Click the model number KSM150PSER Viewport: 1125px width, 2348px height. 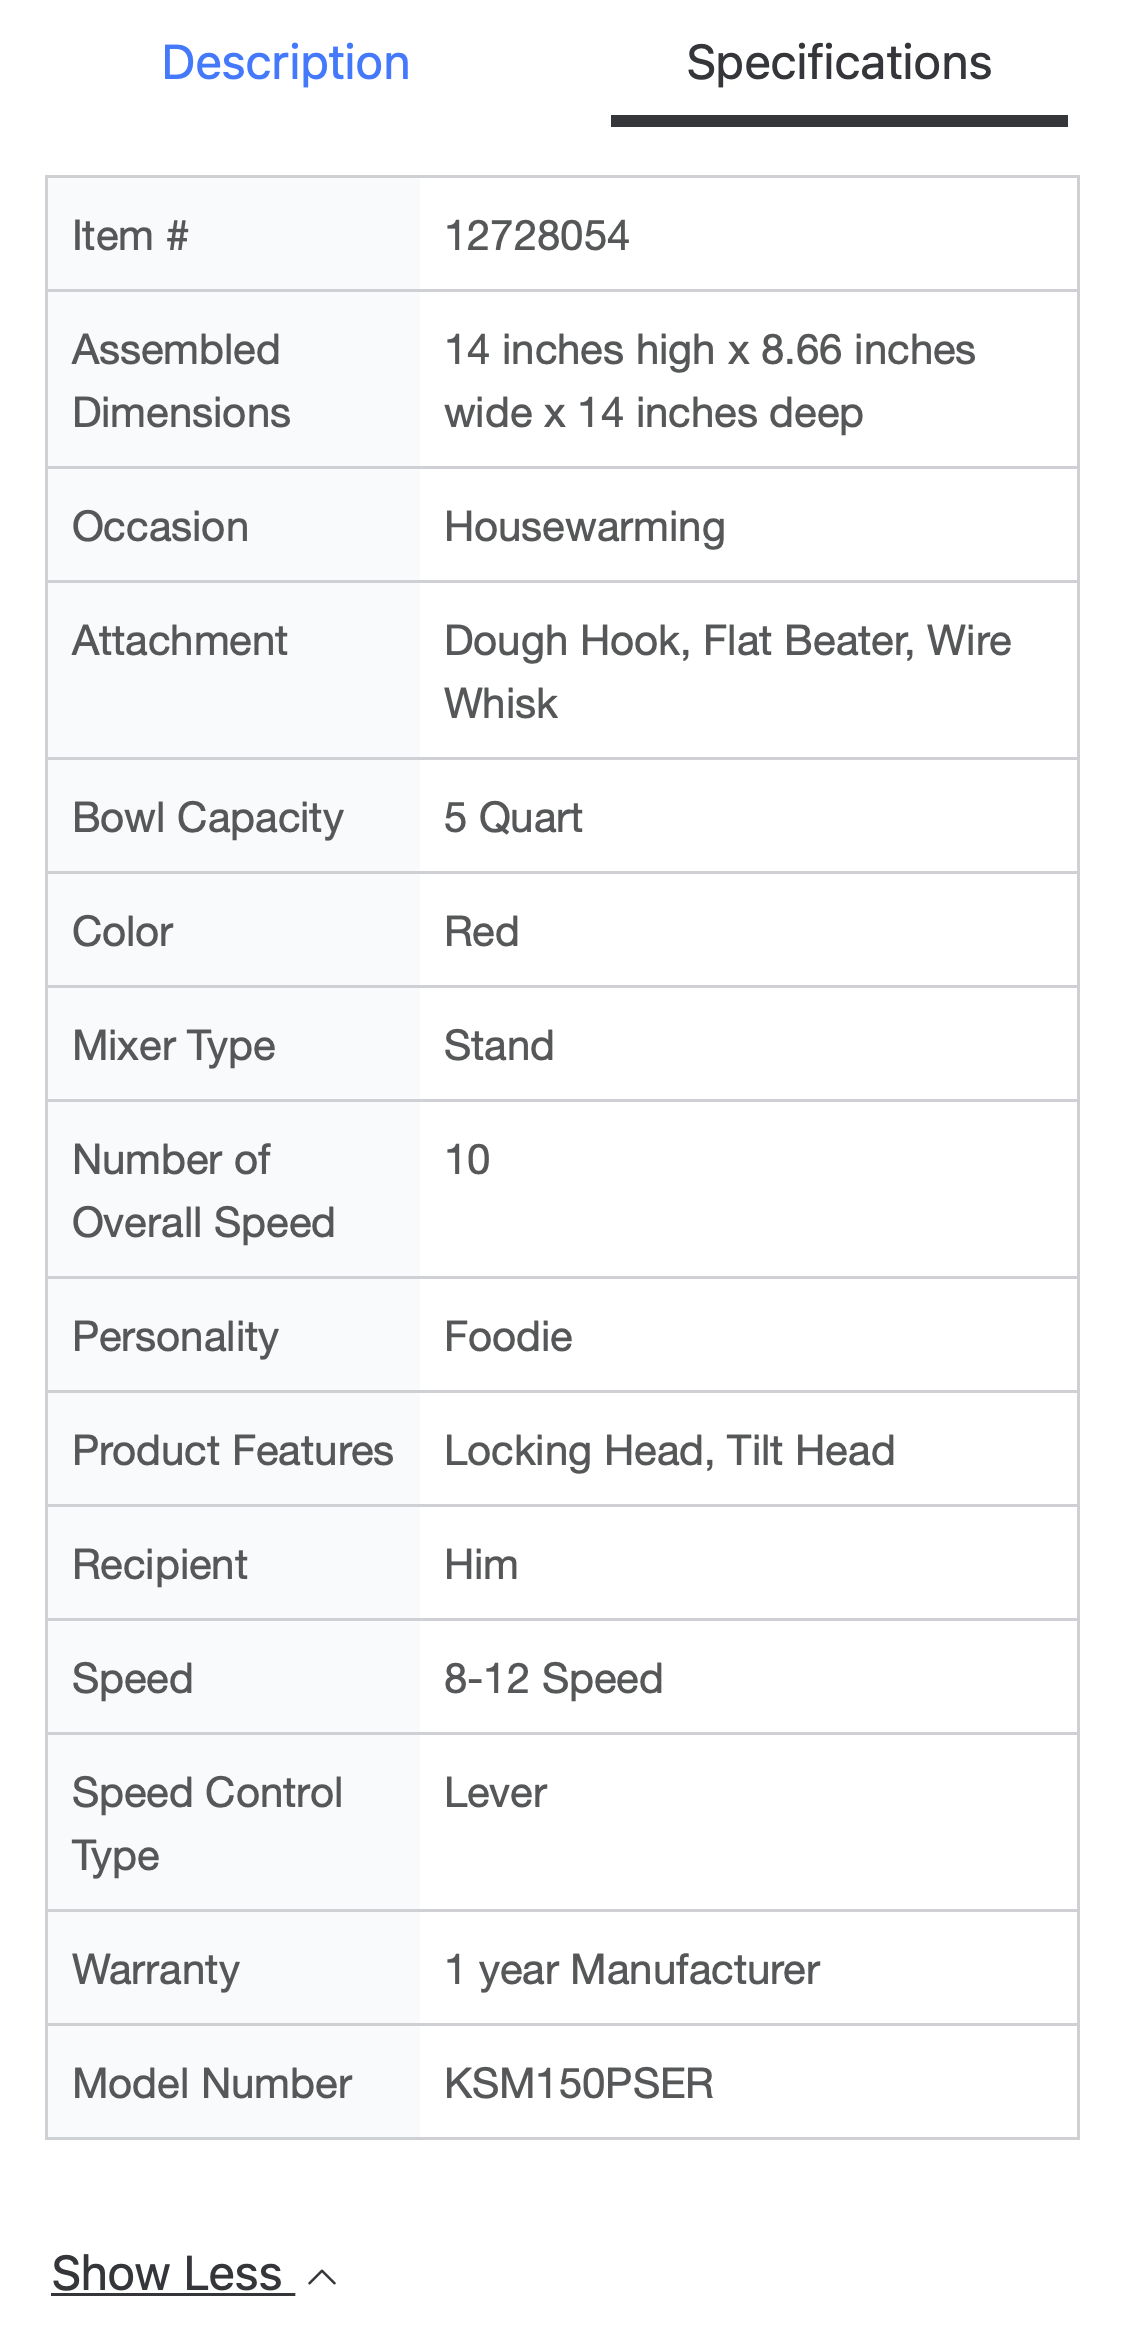[x=579, y=2084]
